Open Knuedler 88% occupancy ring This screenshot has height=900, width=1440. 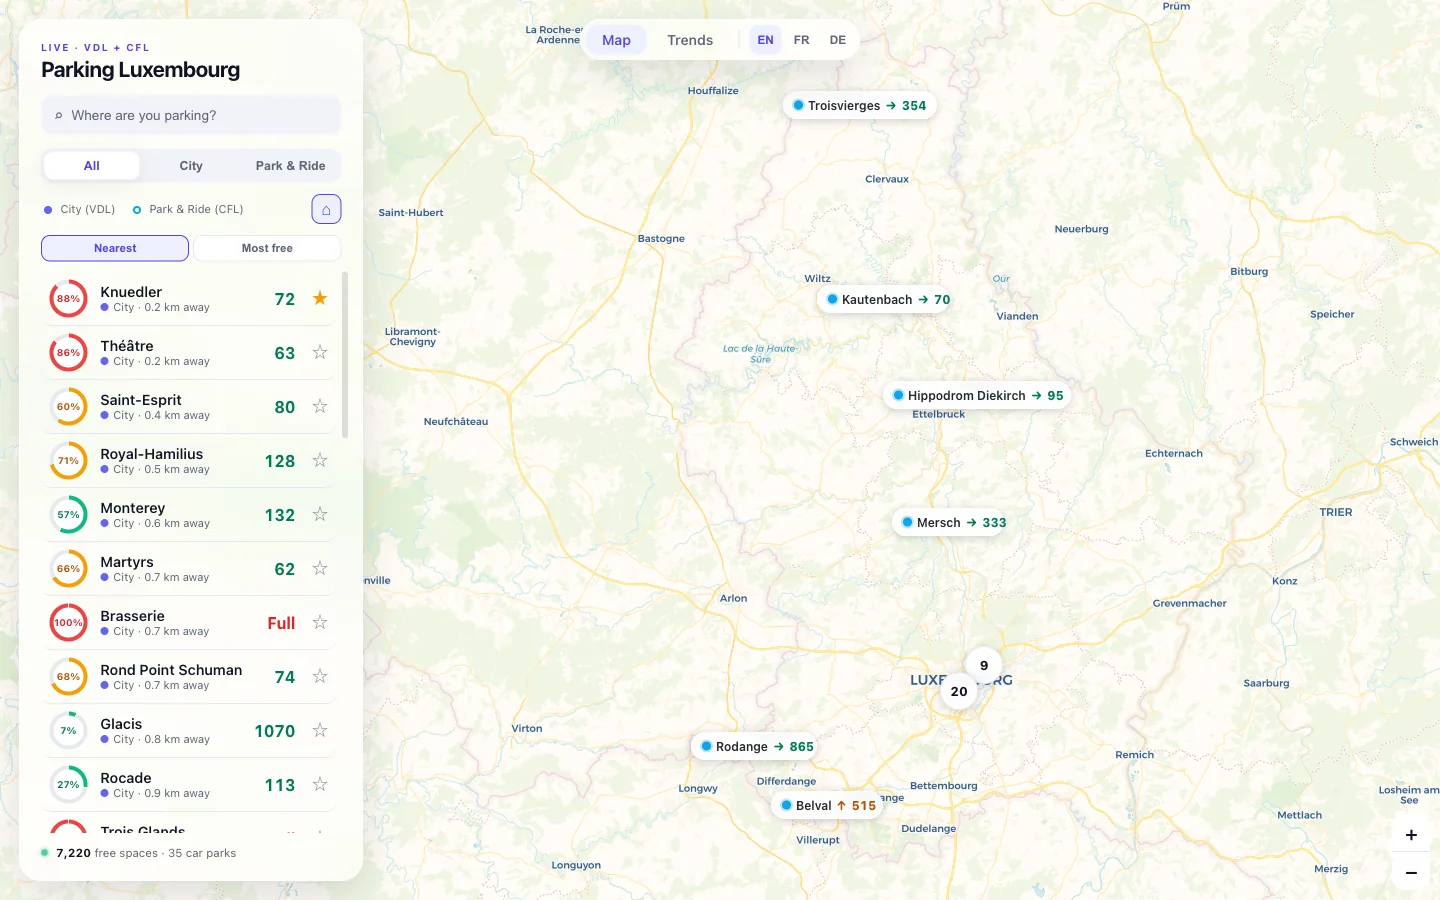(68, 299)
